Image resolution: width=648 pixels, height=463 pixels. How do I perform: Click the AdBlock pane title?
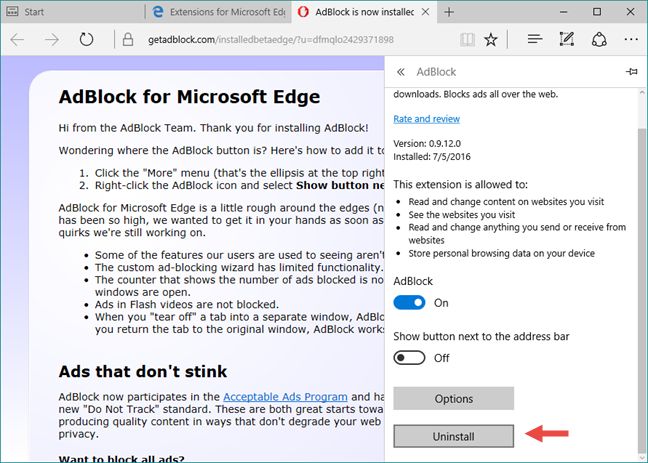(x=436, y=72)
